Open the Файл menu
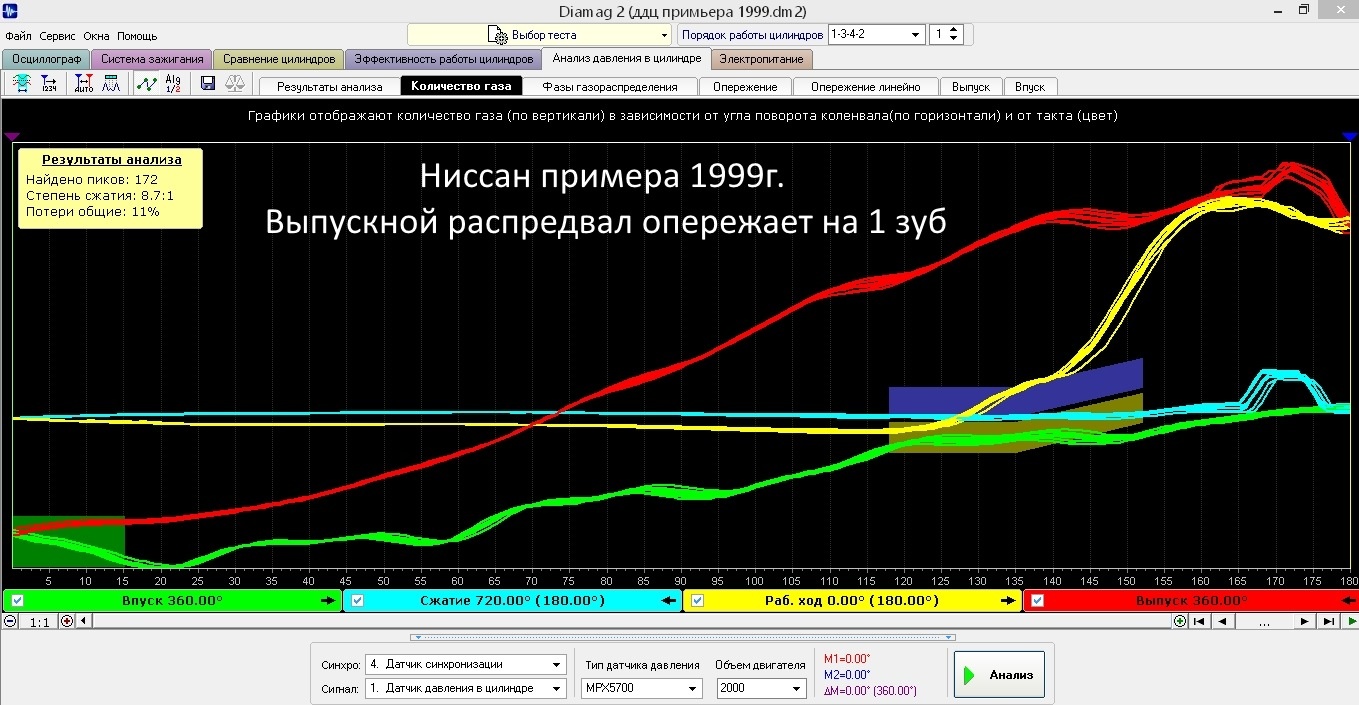This screenshot has height=705, width=1359. click(18, 36)
